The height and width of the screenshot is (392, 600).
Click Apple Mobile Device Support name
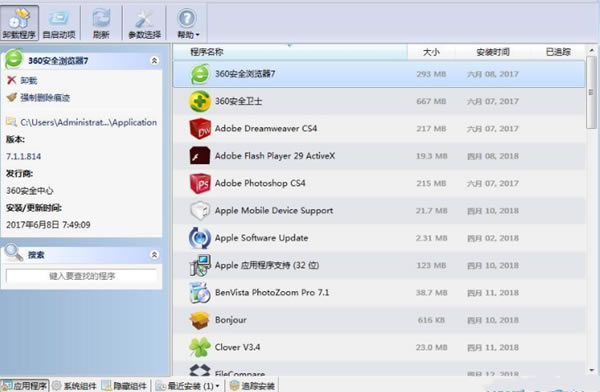[x=274, y=211]
